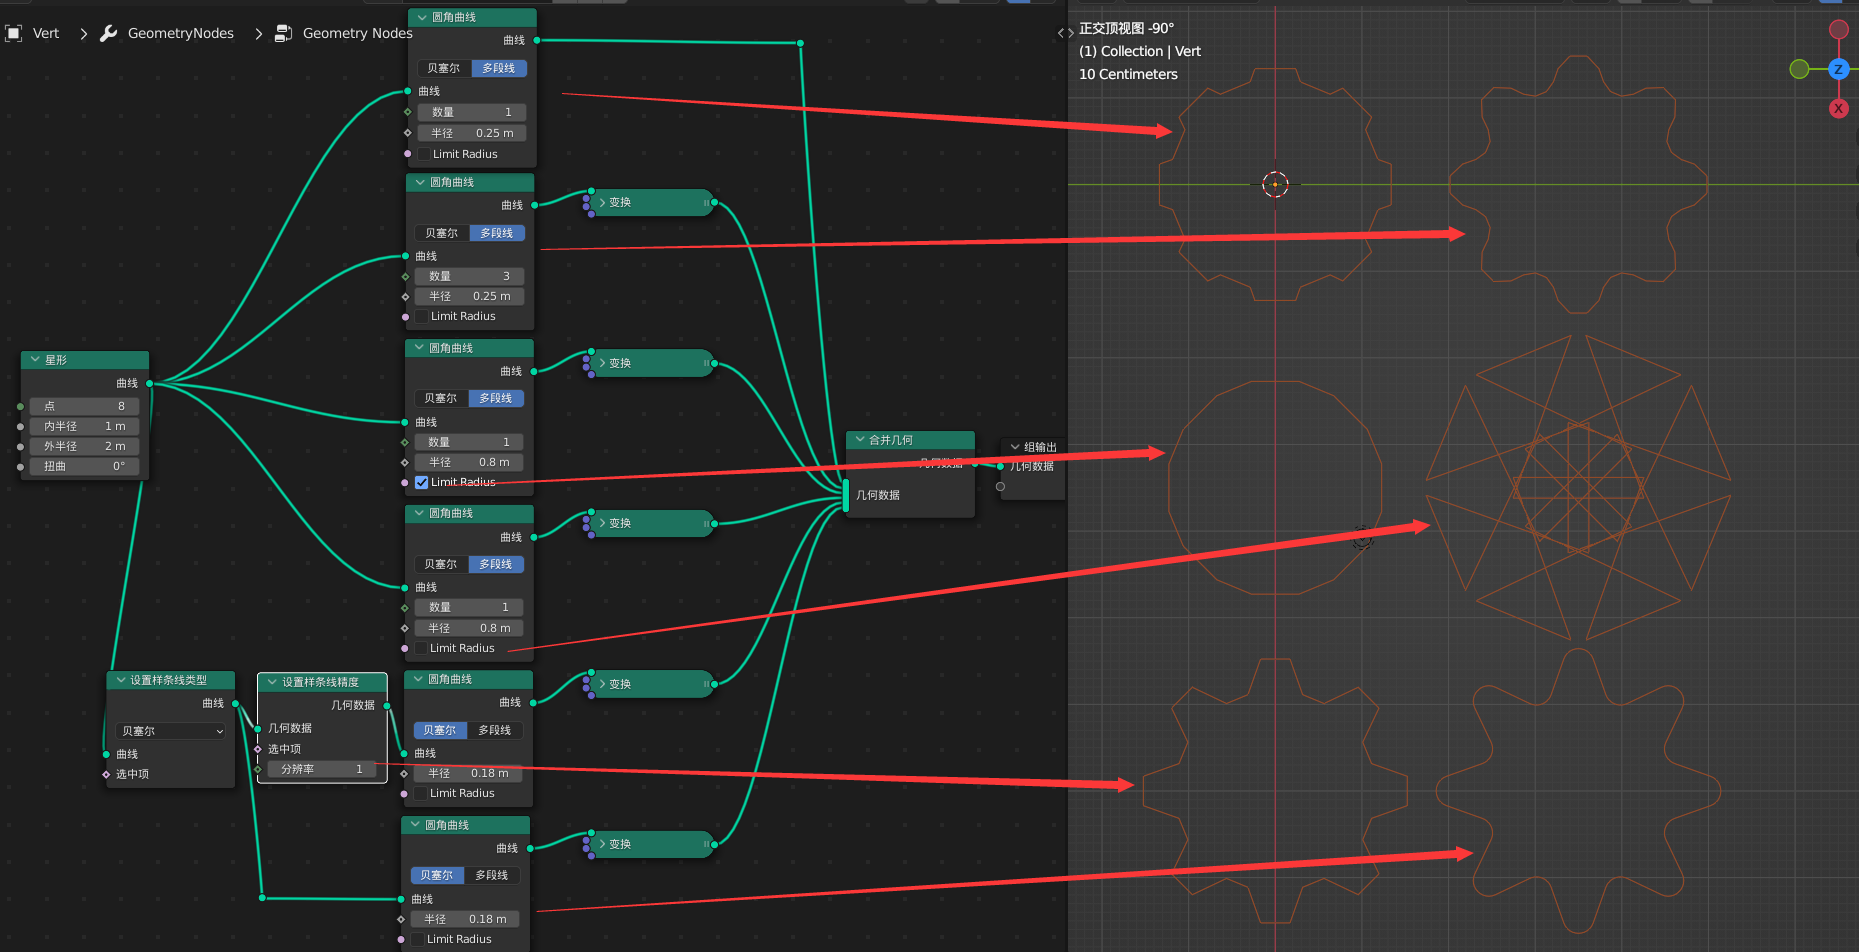Expand the lowest collapsed 变换 node

602,844
